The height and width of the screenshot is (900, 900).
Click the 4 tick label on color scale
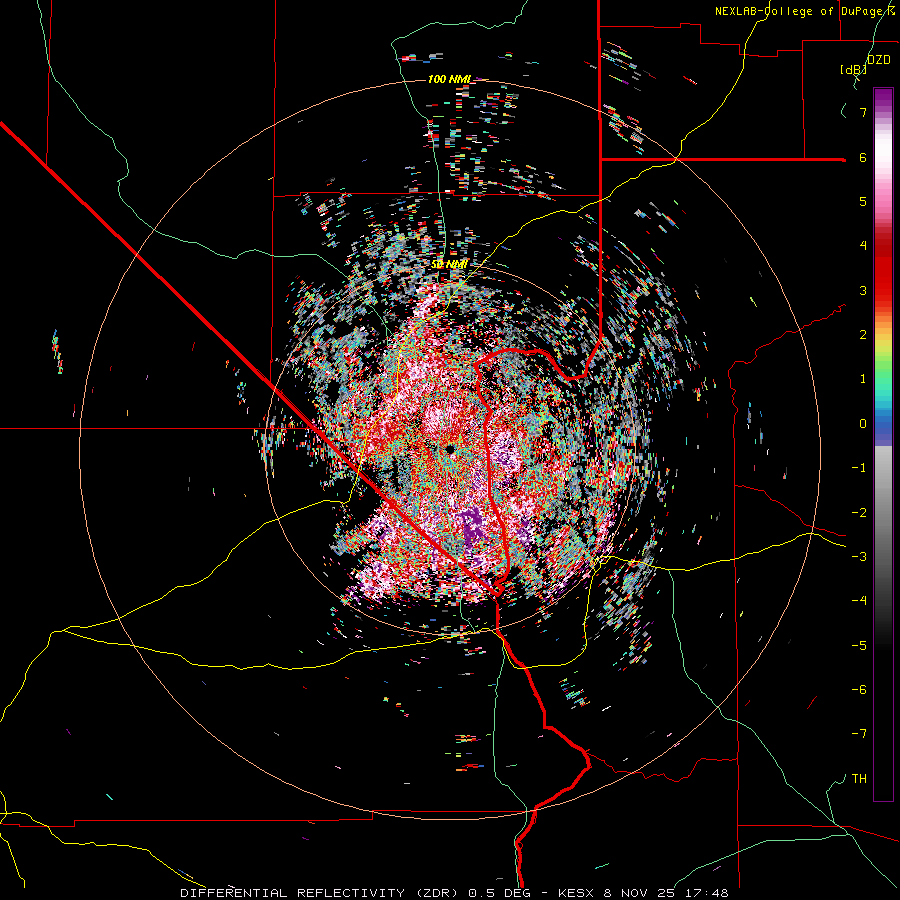[863, 246]
